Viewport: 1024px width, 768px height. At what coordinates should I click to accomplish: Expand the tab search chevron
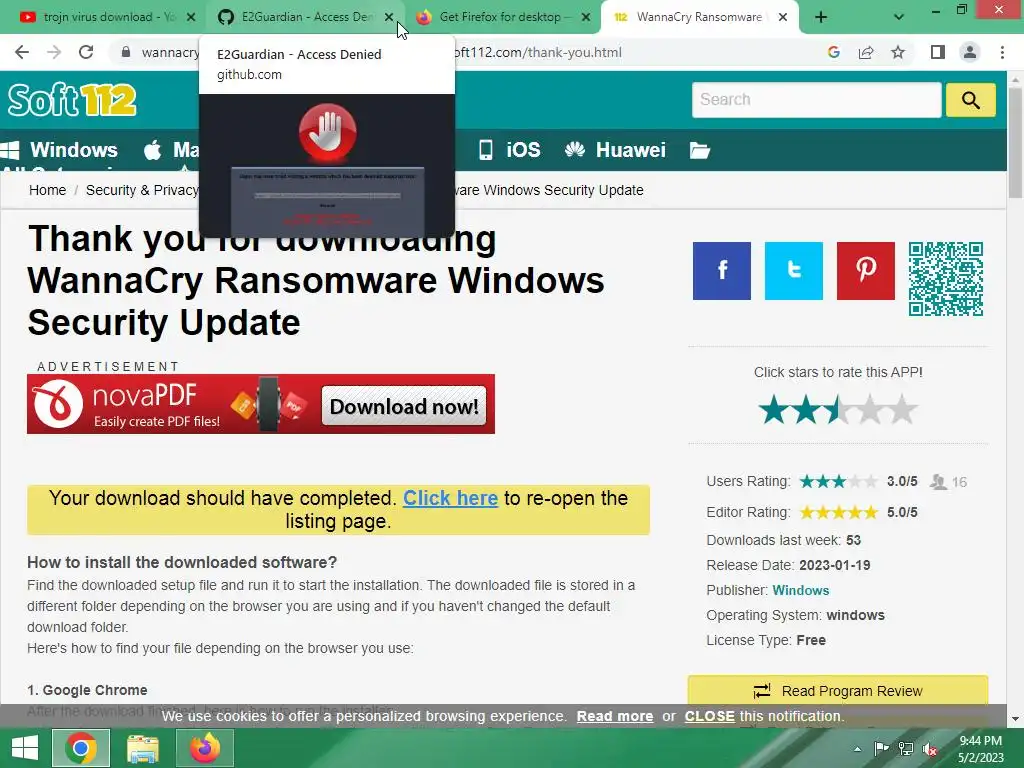(899, 17)
